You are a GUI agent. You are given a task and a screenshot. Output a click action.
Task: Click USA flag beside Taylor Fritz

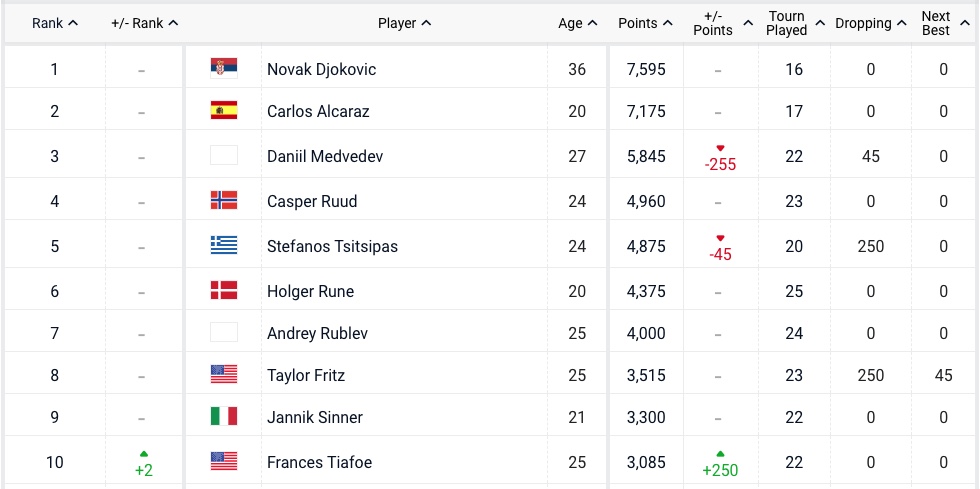[223, 374]
